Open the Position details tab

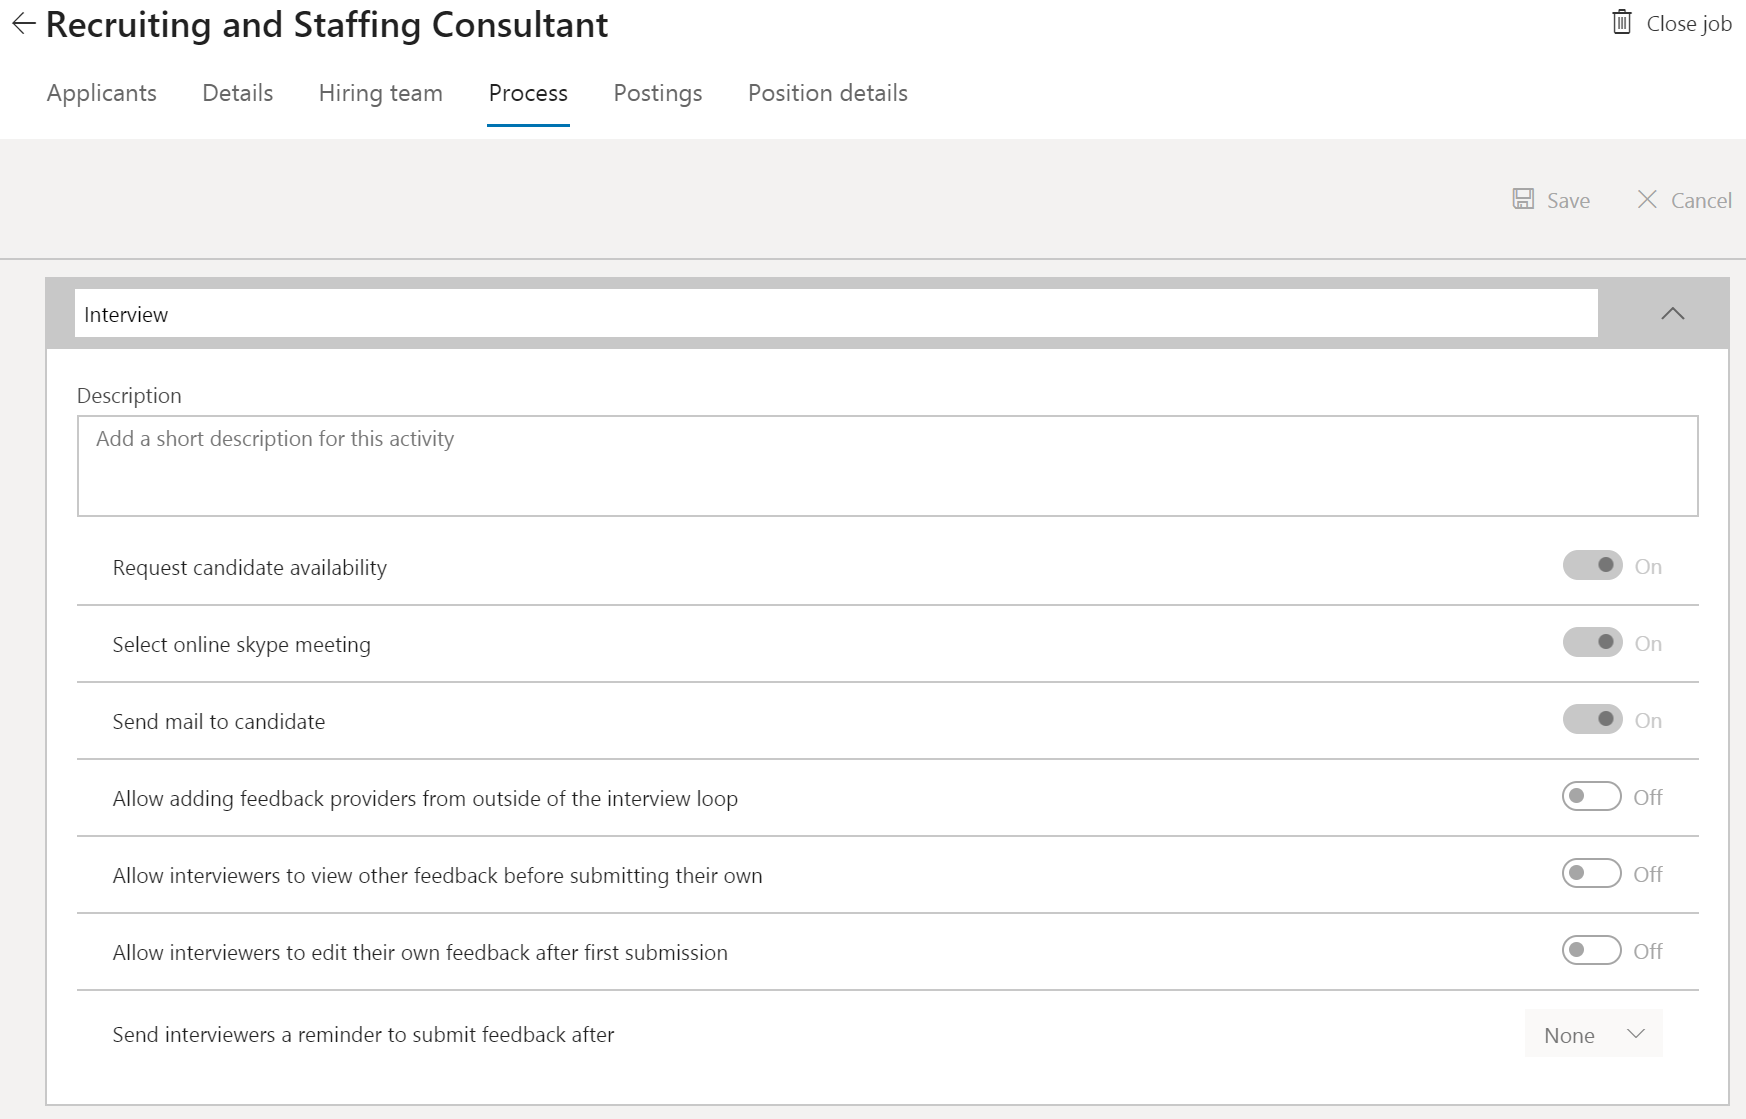click(x=827, y=93)
